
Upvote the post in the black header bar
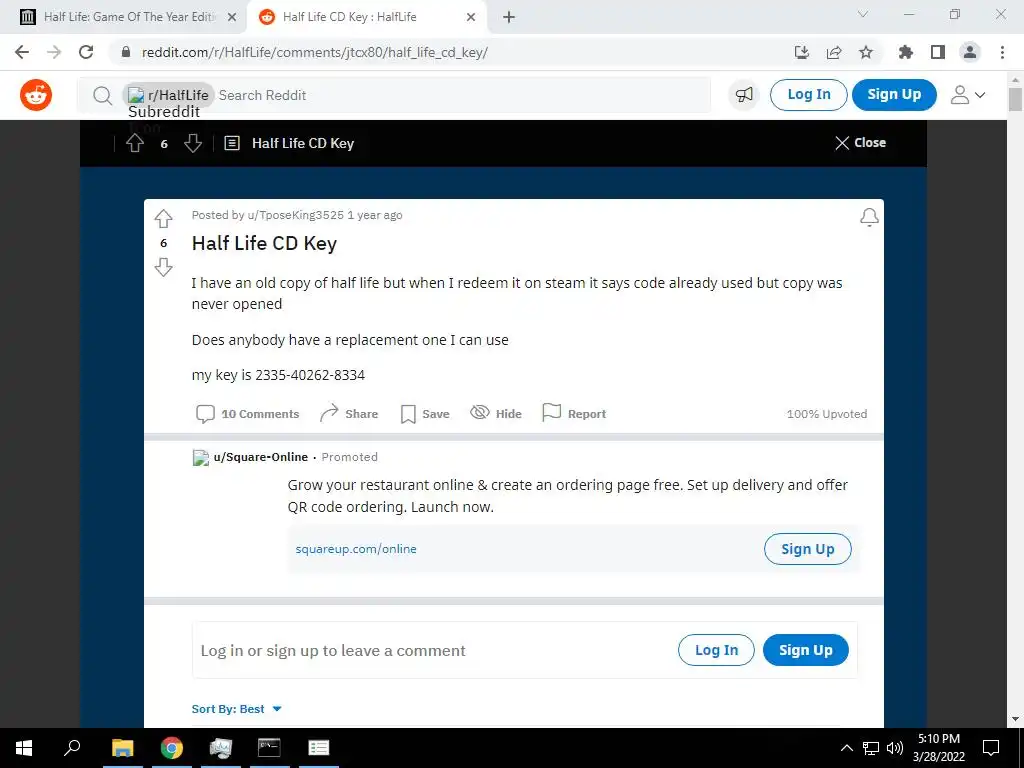(135, 143)
